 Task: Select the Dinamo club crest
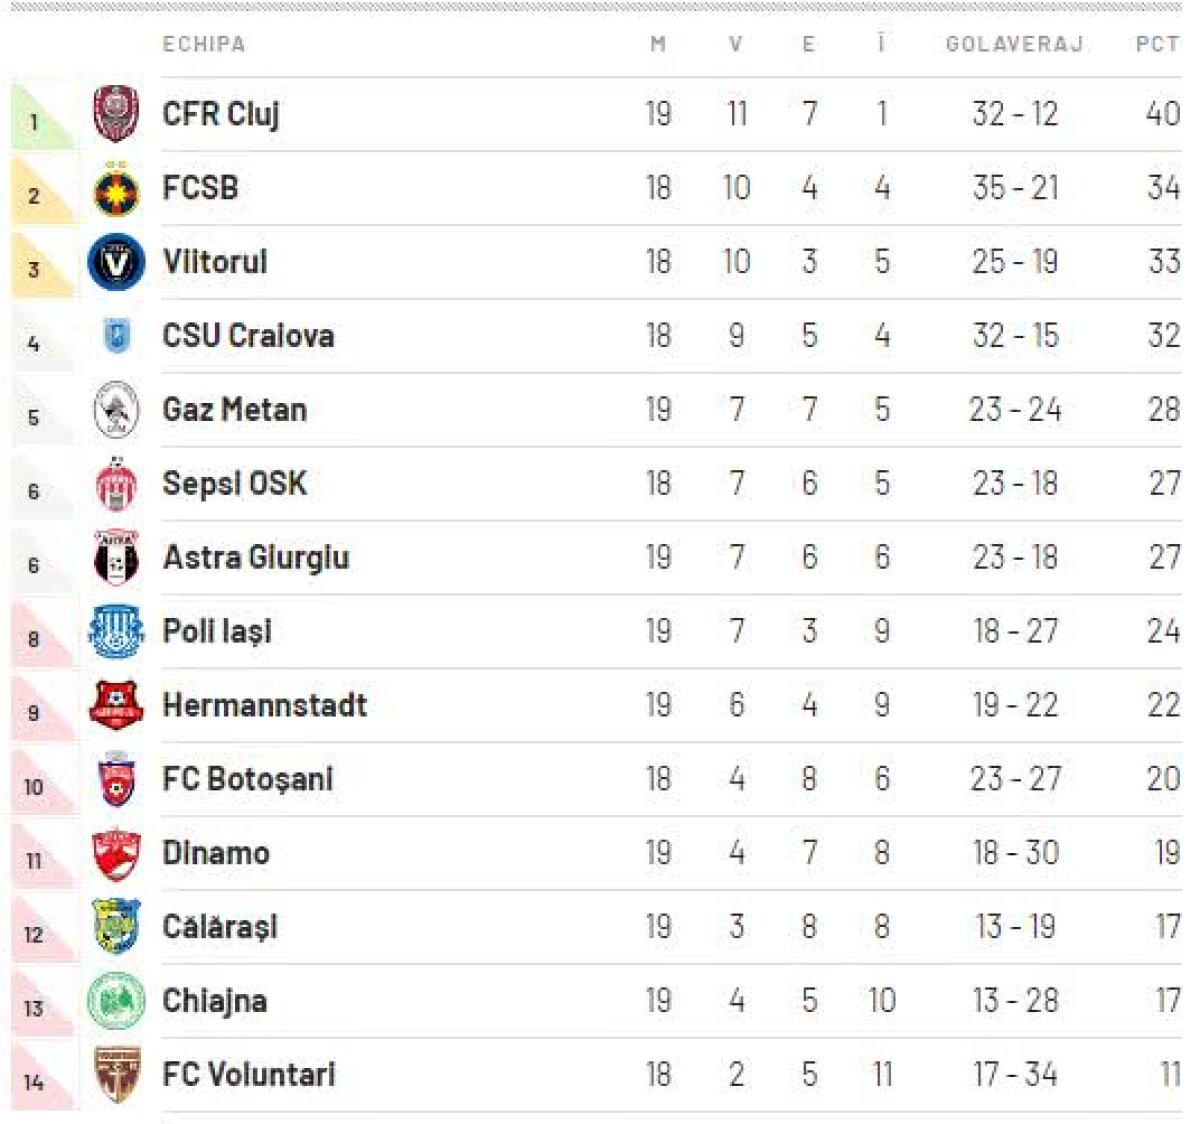pos(116,854)
